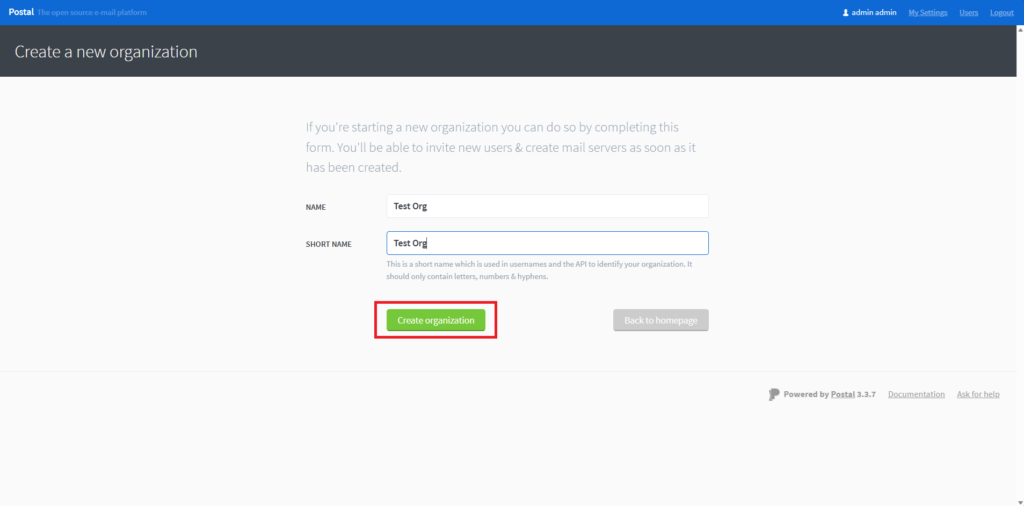Open the Postal link in footer
Viewport: 1024px width, 506px height.
click(x=842, y=394)
